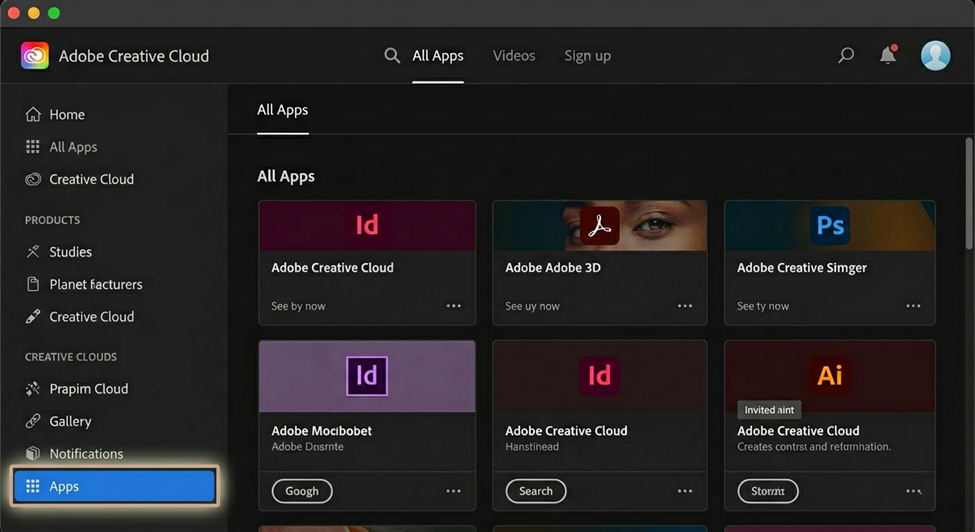Click the Stornn button
This screenshot has height=532, width=975.
[x=768, y=491]
